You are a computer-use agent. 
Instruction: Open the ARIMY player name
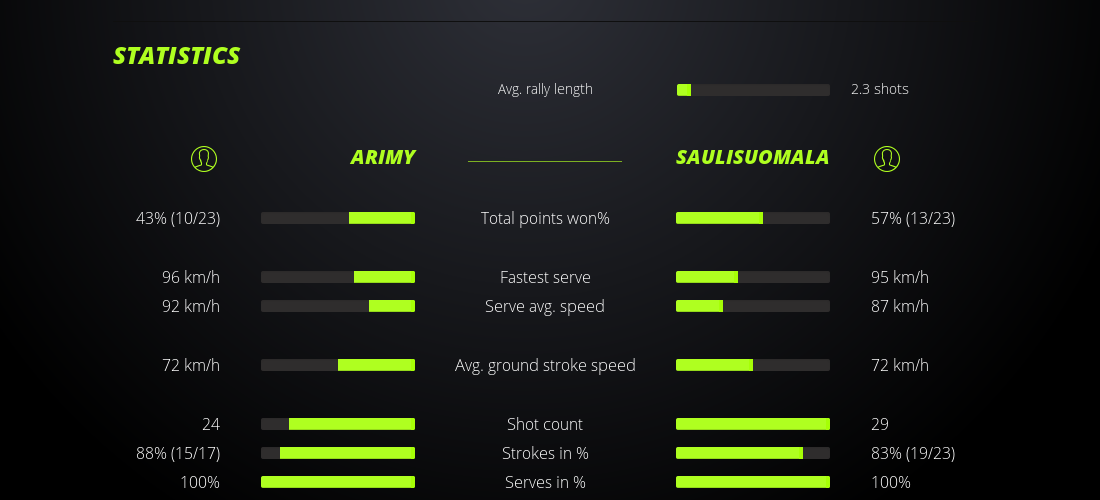[x=383, y=158]
